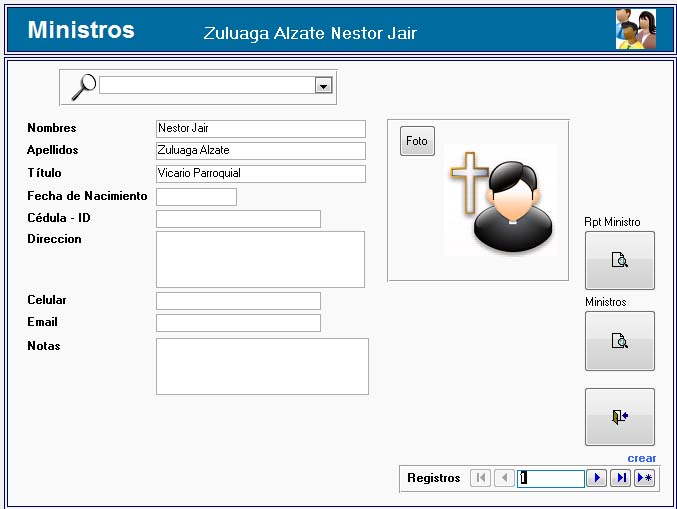This screenshot has height=509, width=677.
Task: Click the header name Zuluaga Alzate Nestor Jair
Action: (310, 33)
